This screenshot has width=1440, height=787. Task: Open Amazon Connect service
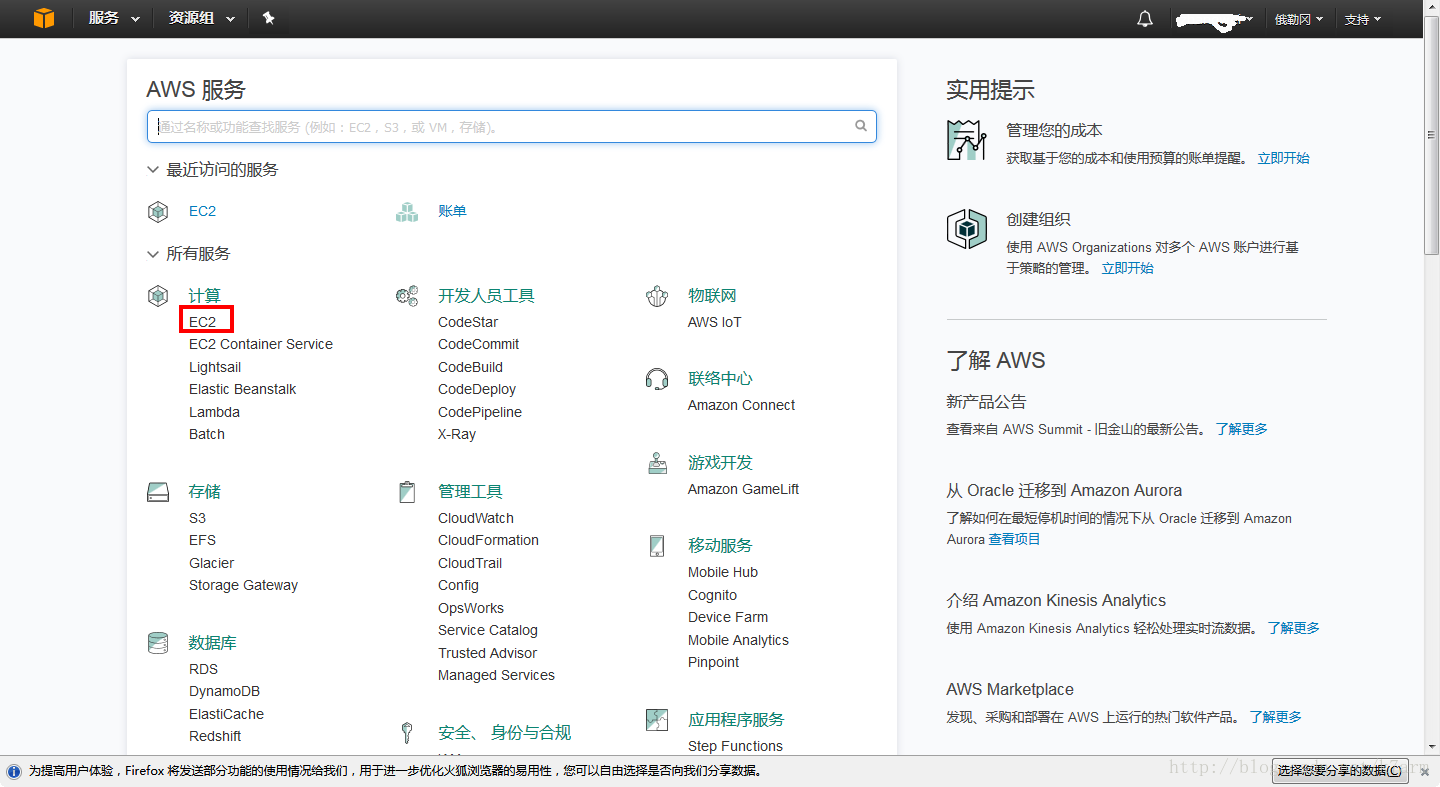point(742,405)
